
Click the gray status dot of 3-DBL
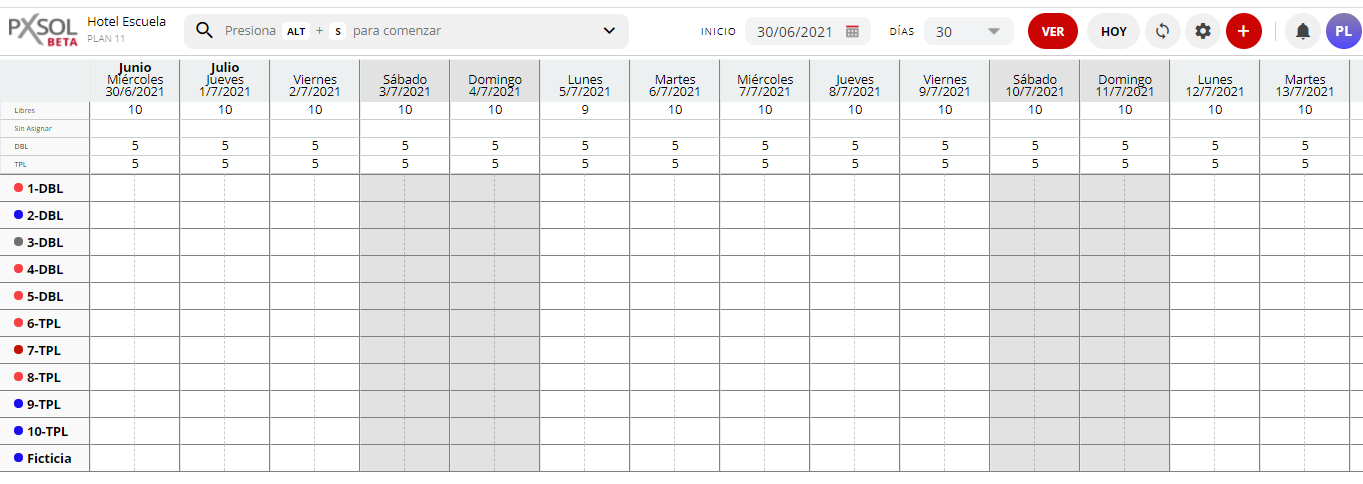[x=19, y=242]
